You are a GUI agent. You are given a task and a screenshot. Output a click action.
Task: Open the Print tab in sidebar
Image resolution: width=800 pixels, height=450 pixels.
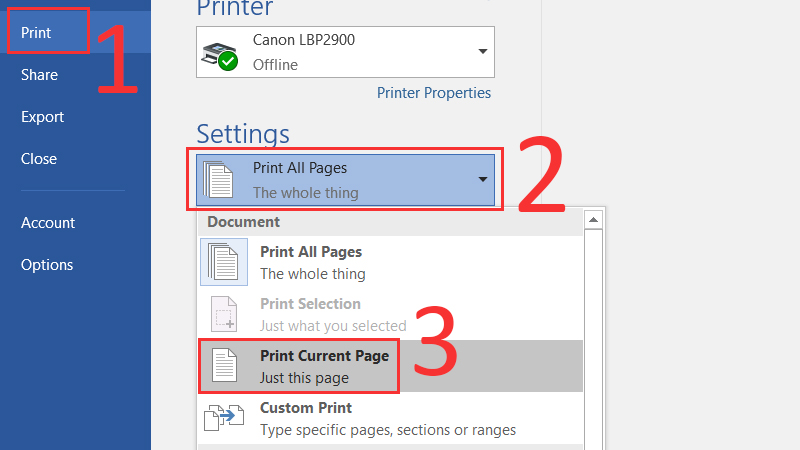click(x=36, y=33)
